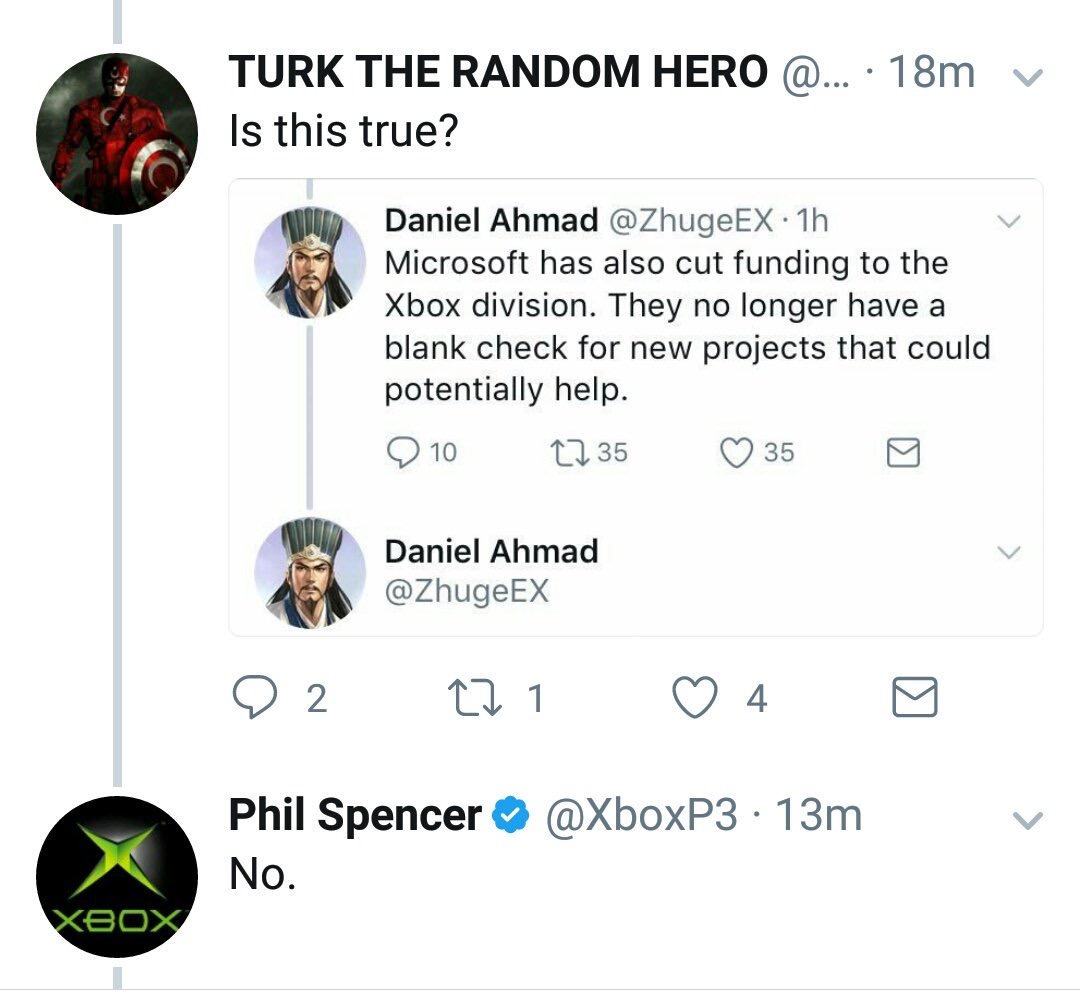
Task: Send TURK's tweet via direct message
Action: 914,697
